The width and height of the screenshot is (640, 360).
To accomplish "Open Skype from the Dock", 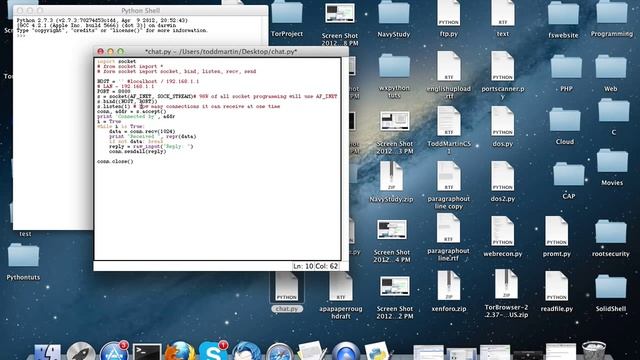I will (x=213, y=351).
